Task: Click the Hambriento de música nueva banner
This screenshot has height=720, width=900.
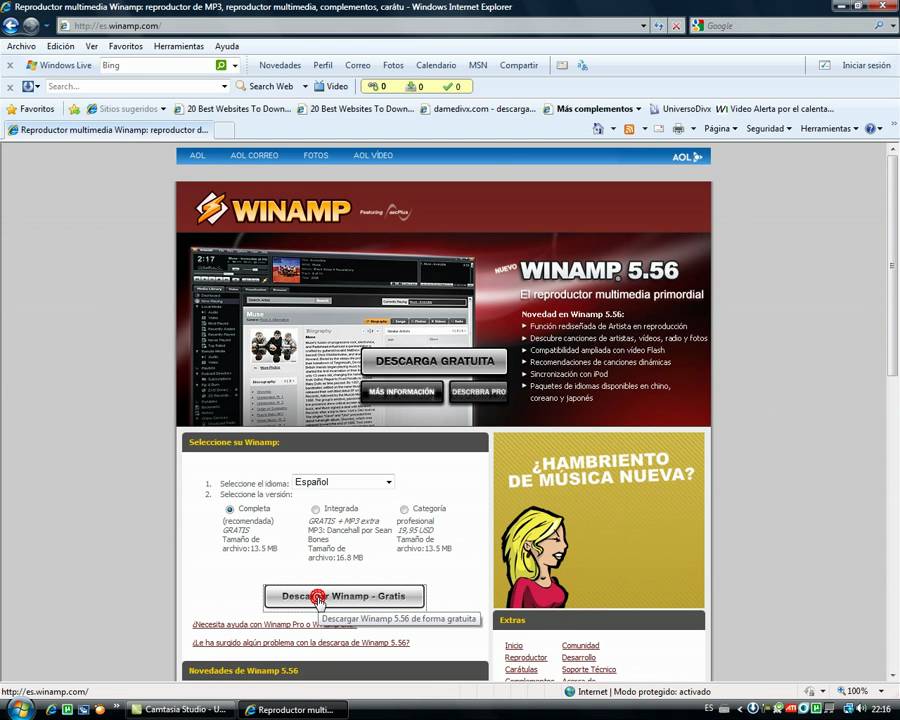Action: tap(599, 520)
